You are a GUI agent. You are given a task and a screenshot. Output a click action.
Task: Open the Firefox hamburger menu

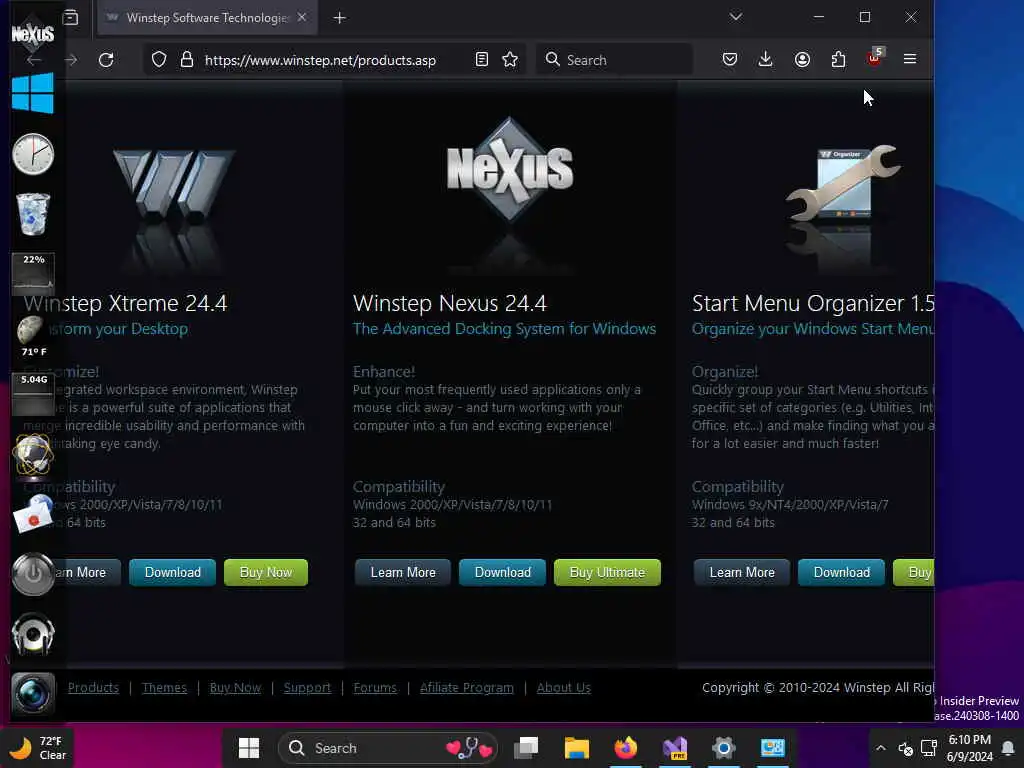click(x=910, y=59)
